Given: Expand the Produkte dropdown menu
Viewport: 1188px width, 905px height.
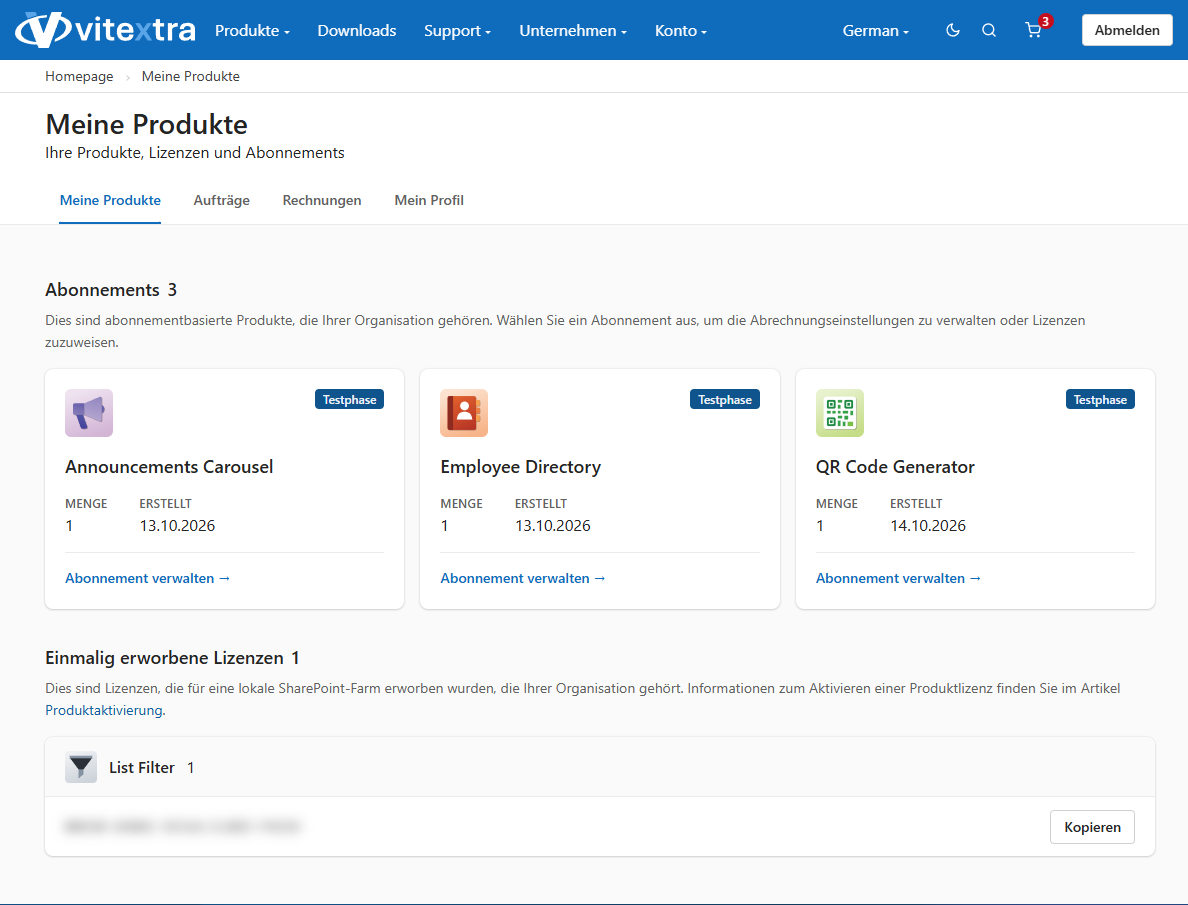Looking at the screenshot, I should [252, 30].
